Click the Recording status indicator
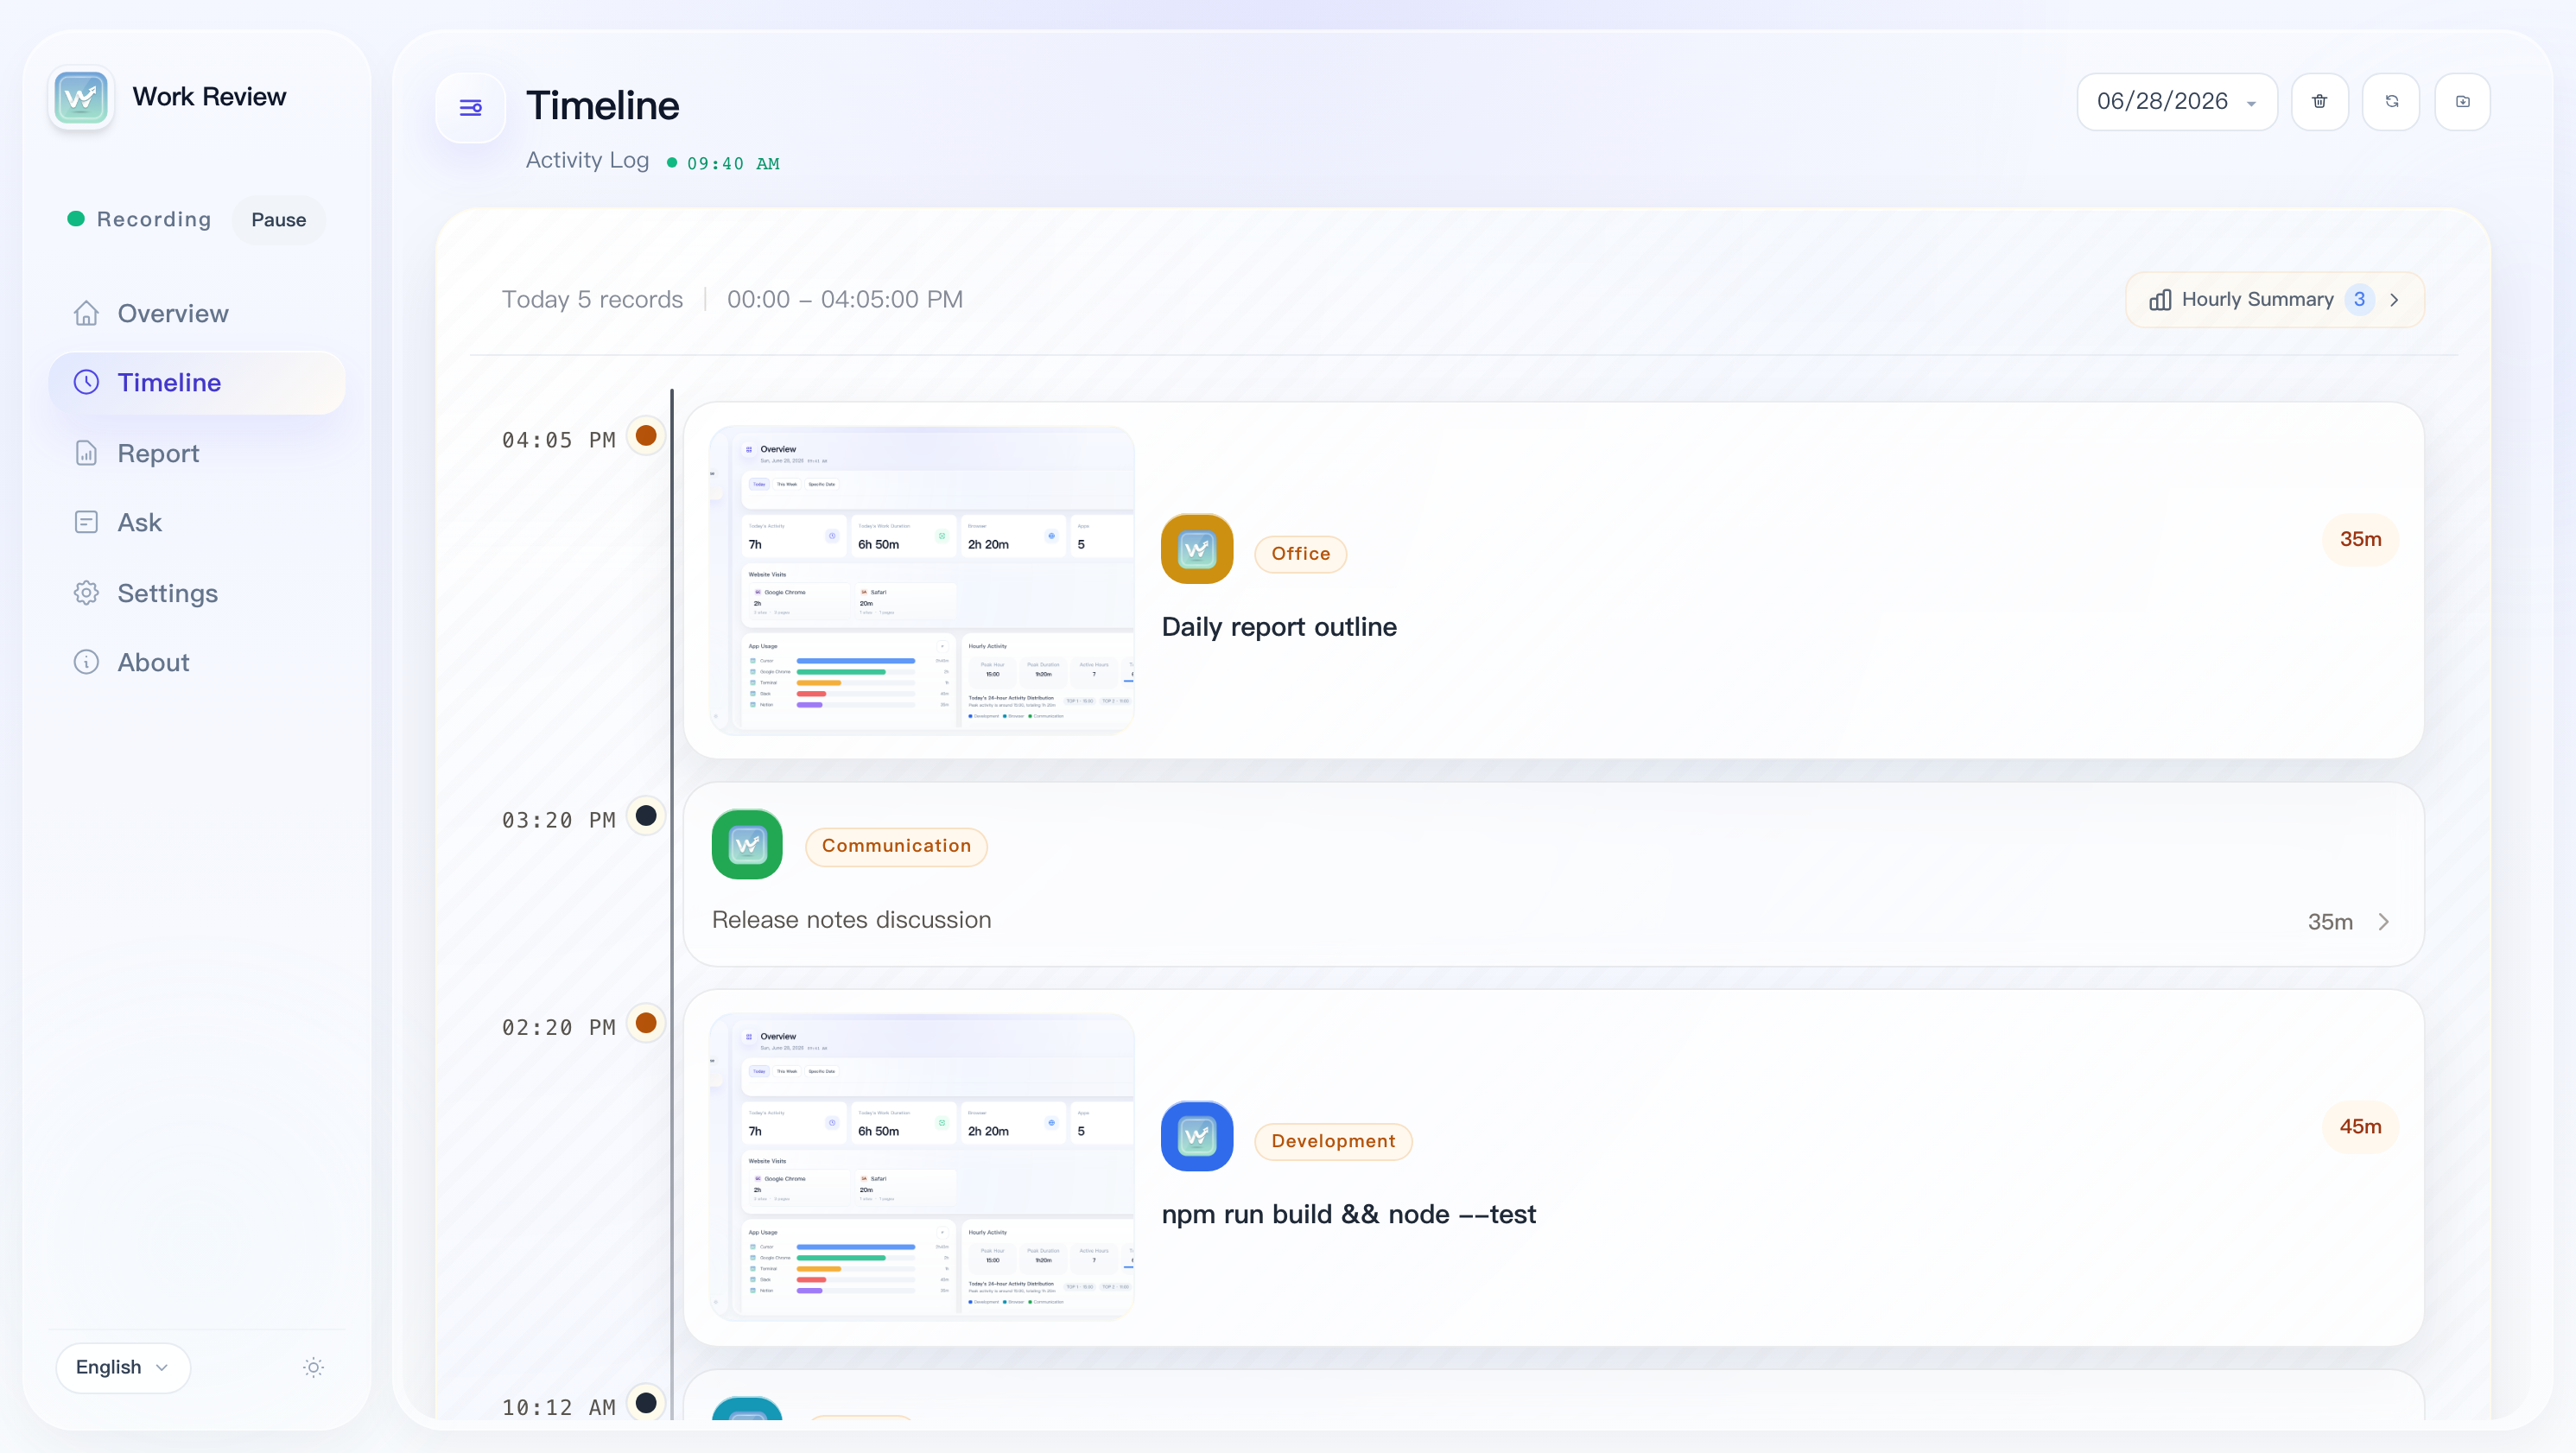 click(139, 219)
